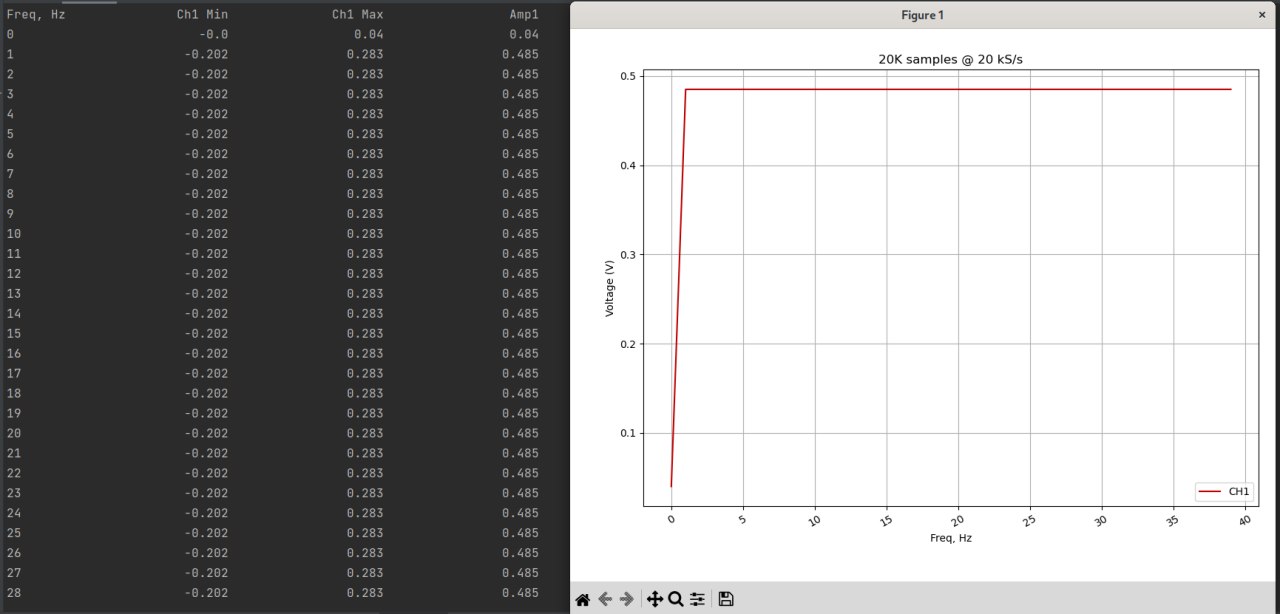Activate the Zoom to rectangle tool
Viewport: 1280px width, 614px height.
[x=676, y=599]
